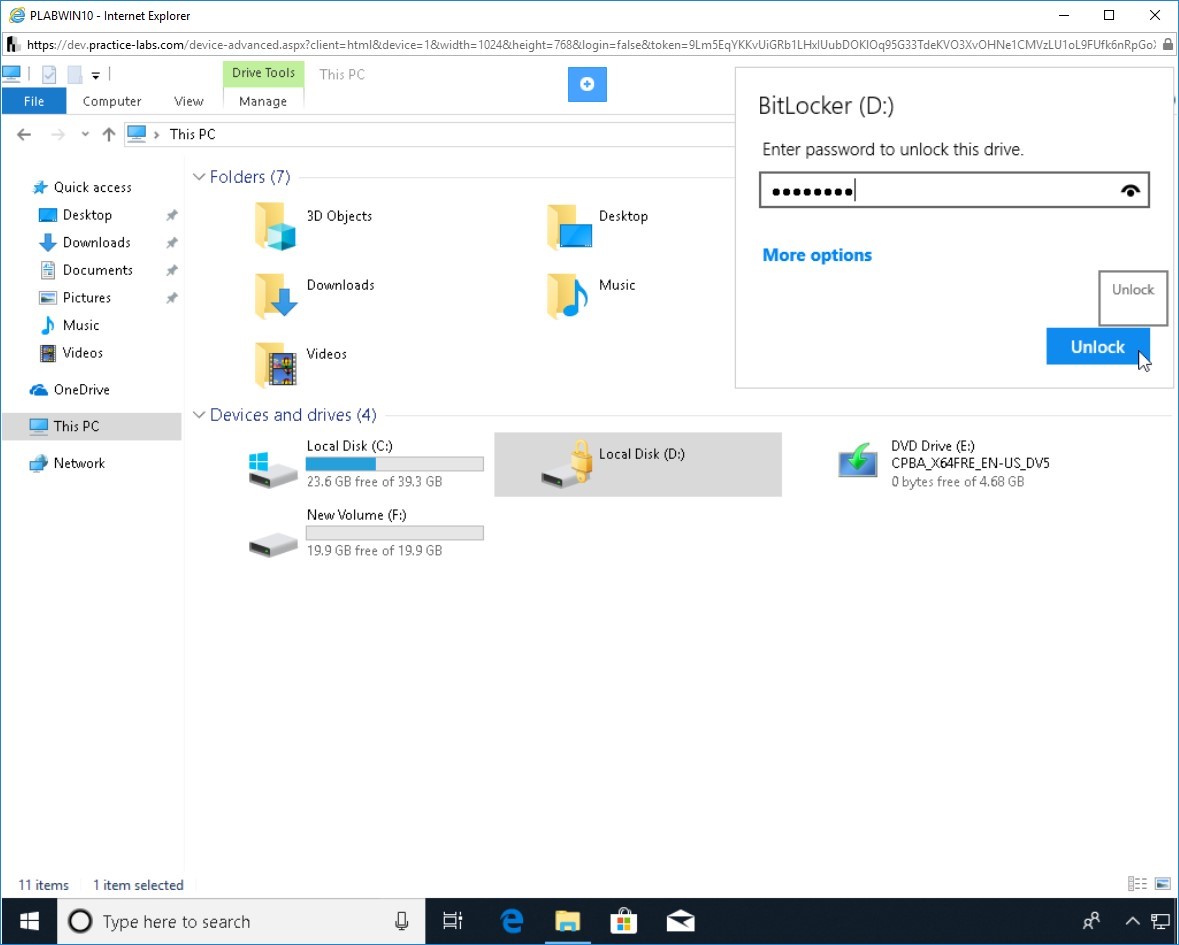The height and width of the screenshot is (945, 1179).
Task: Click the microphone icon in search box
Action: coord(402,921)
